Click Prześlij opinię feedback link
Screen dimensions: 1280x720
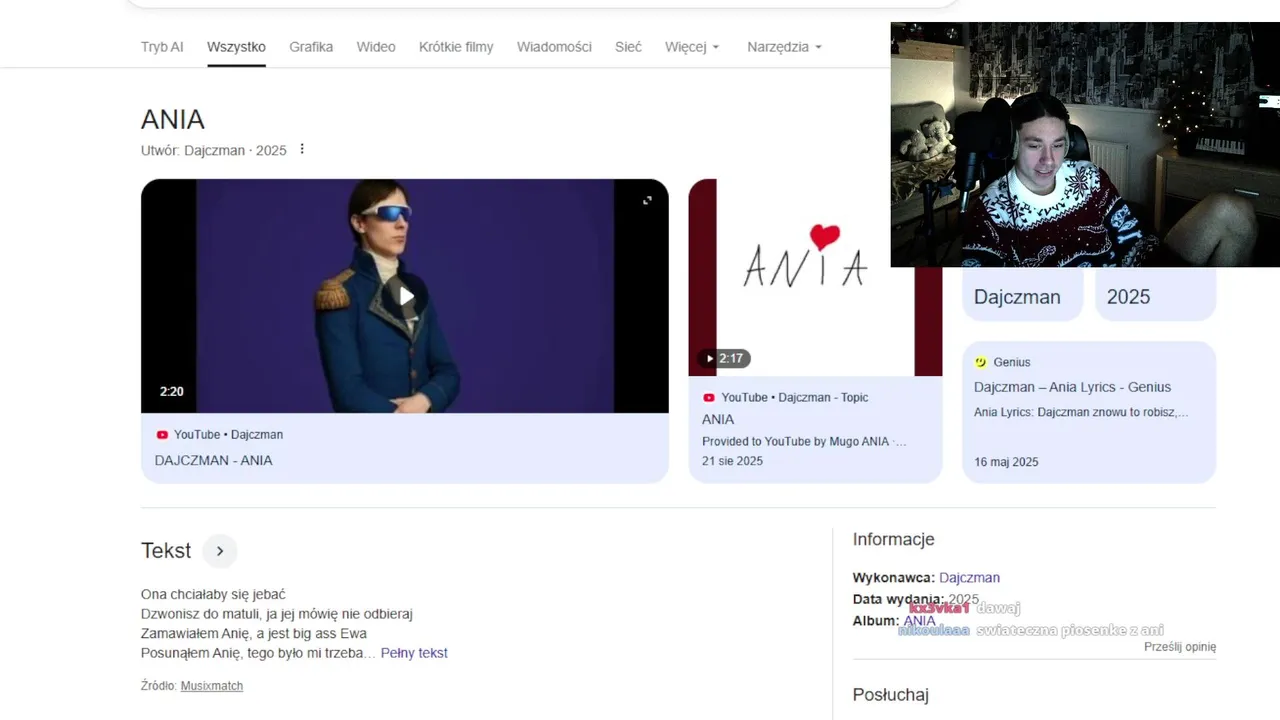coord(1180,647)
